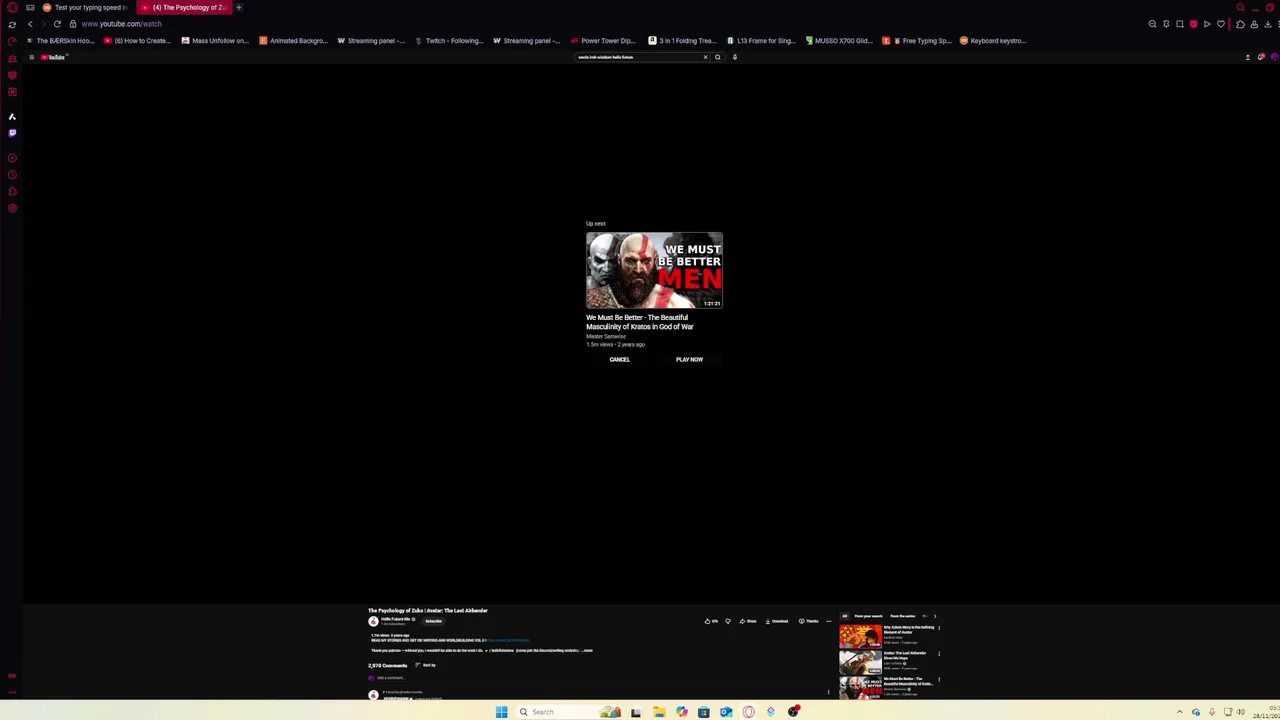Reload the YouTube page
The height and width of the screenshot is (720, 1280).
click(x=57, y=24)
